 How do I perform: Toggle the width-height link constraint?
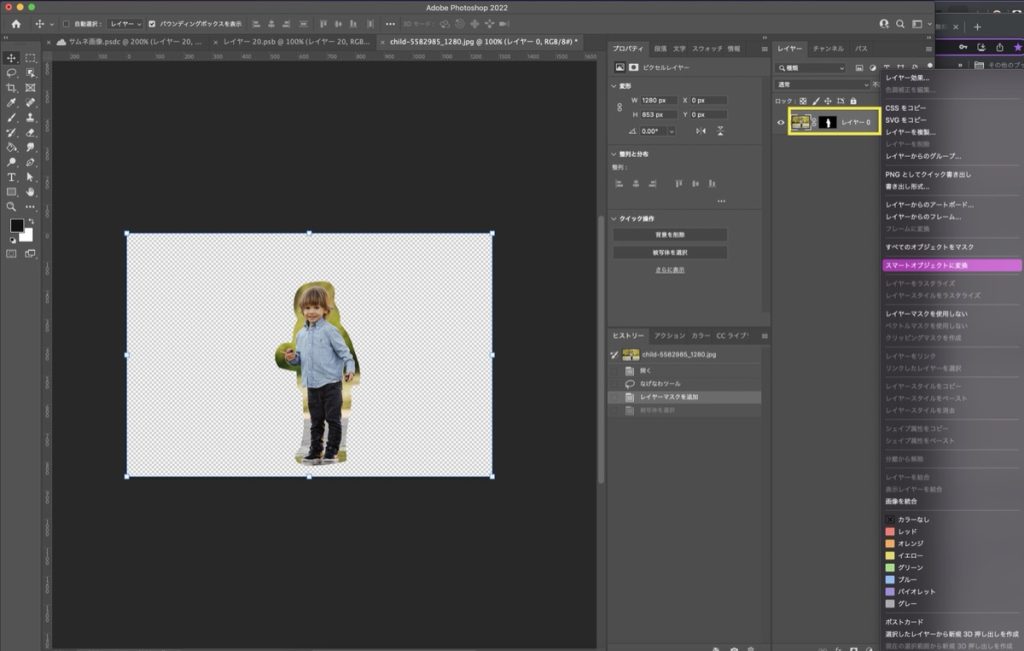[619, 107]
